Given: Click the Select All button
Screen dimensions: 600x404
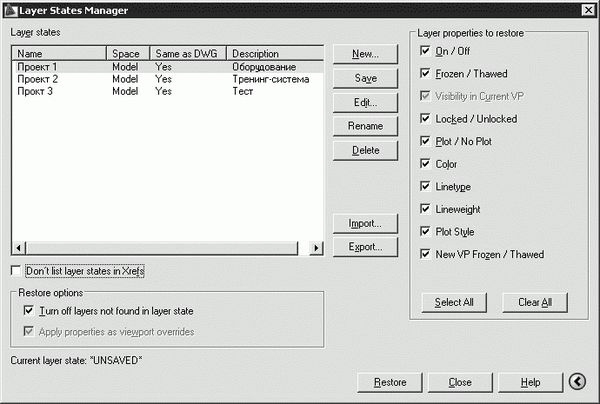Looking at the screenshot, I should (454, 303).
